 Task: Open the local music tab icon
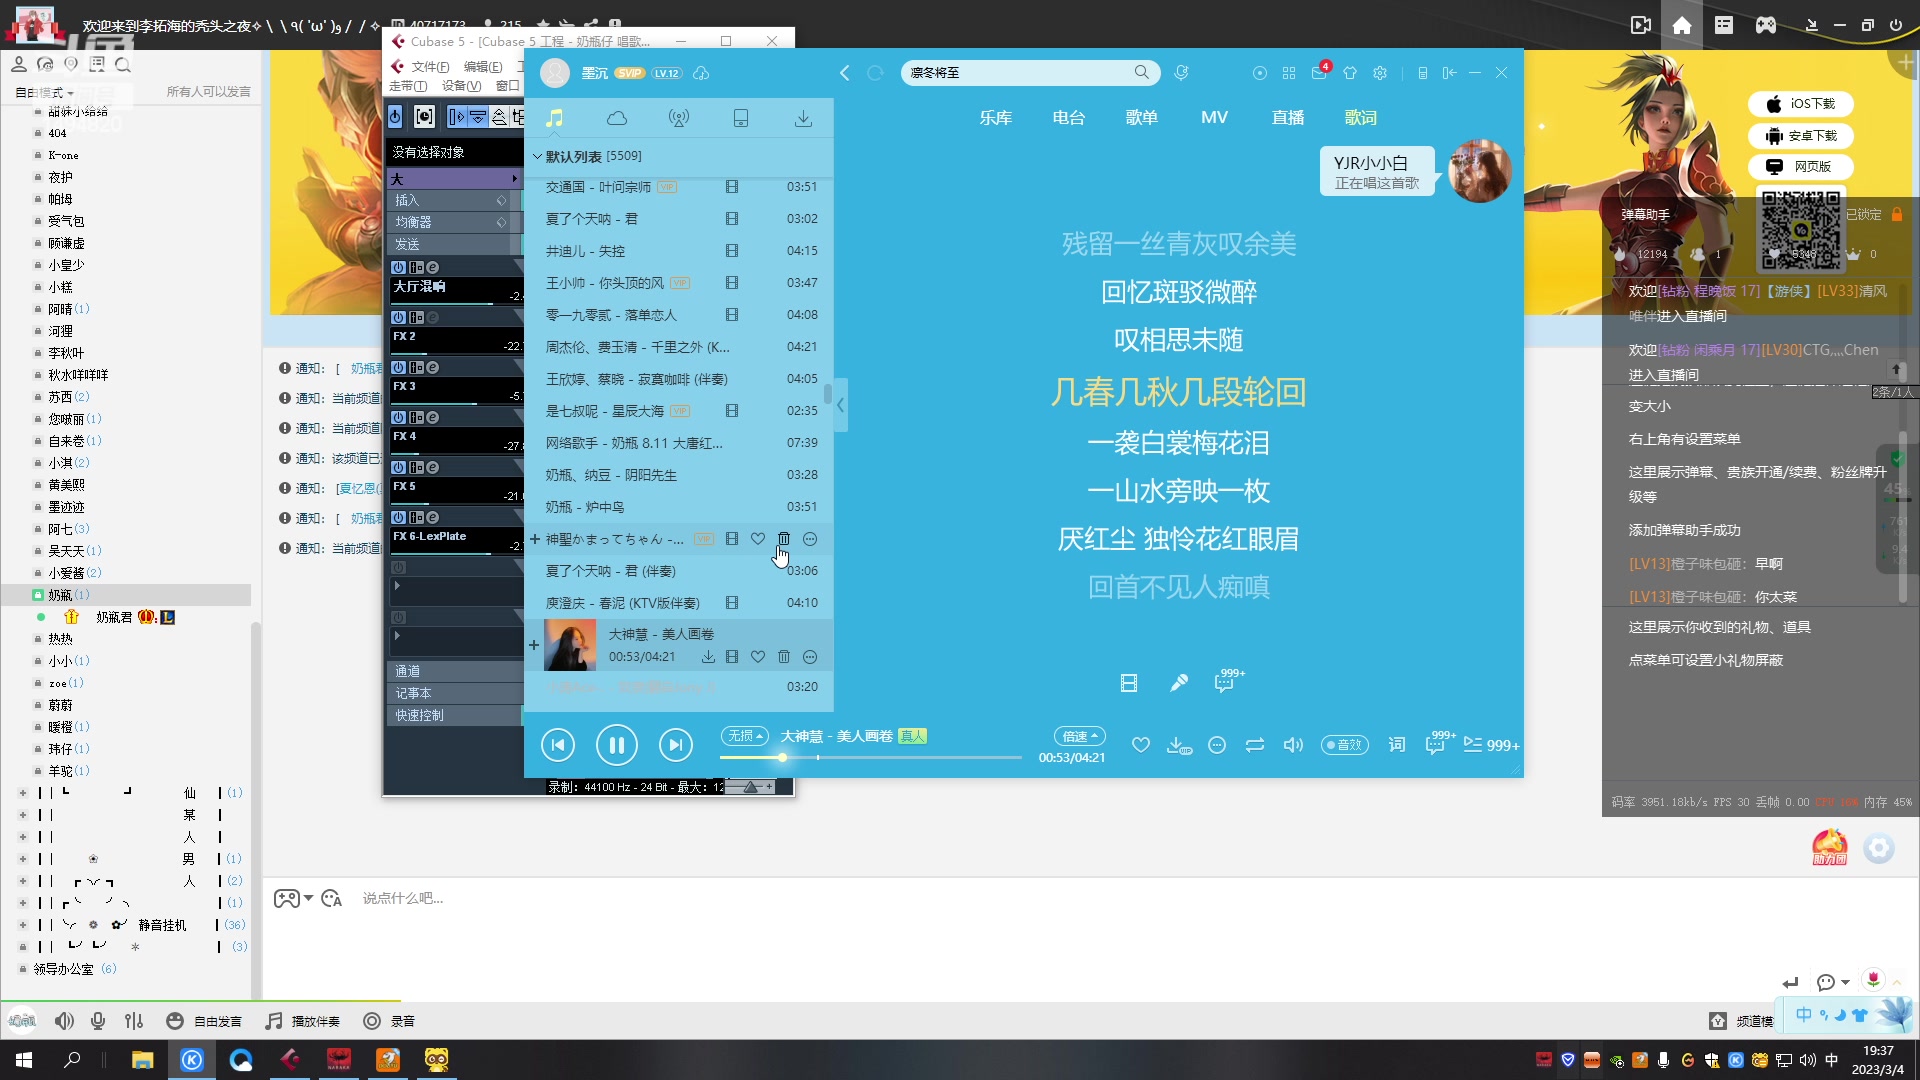[x=554, y=118]
